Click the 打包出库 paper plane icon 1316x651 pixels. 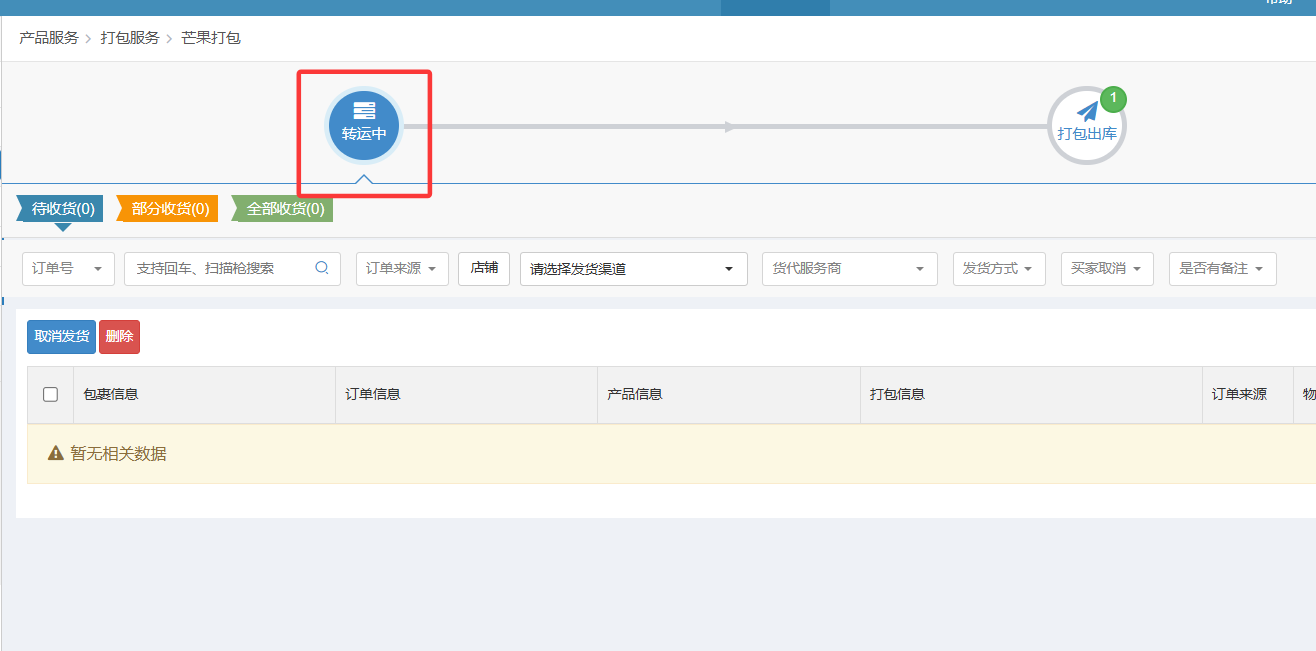point(1086,111)
